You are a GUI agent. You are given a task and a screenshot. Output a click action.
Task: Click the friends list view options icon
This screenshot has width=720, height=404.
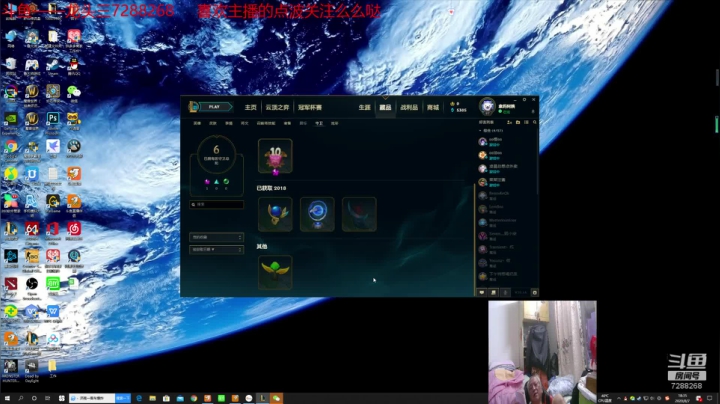coord(526,123)
